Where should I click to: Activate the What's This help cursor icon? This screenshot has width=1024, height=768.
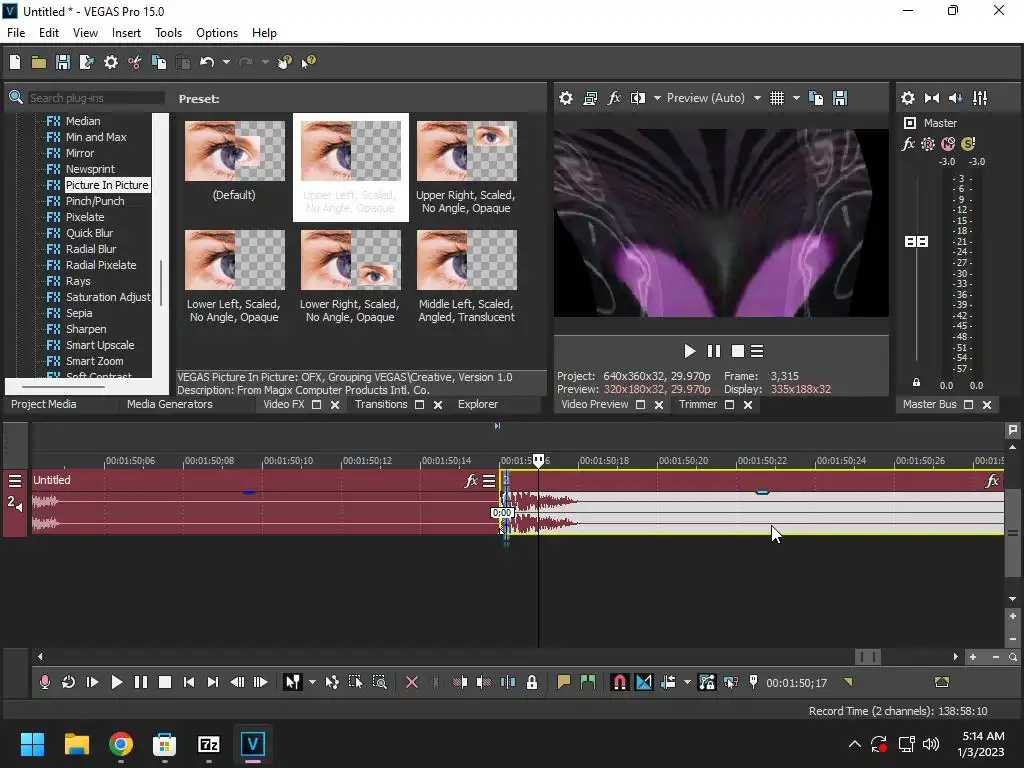point(308,62)
